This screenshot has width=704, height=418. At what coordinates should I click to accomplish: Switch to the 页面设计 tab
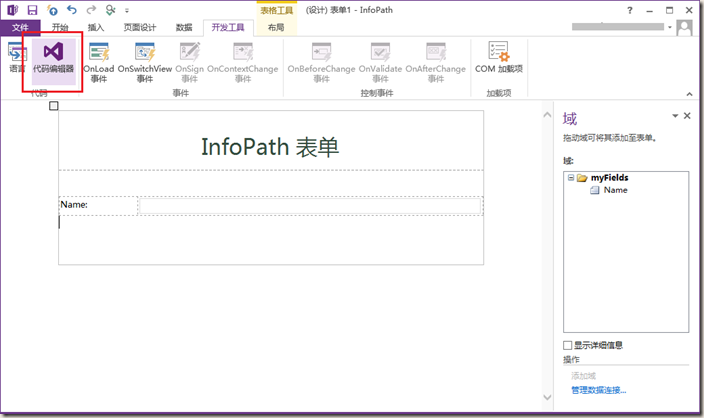140,27
